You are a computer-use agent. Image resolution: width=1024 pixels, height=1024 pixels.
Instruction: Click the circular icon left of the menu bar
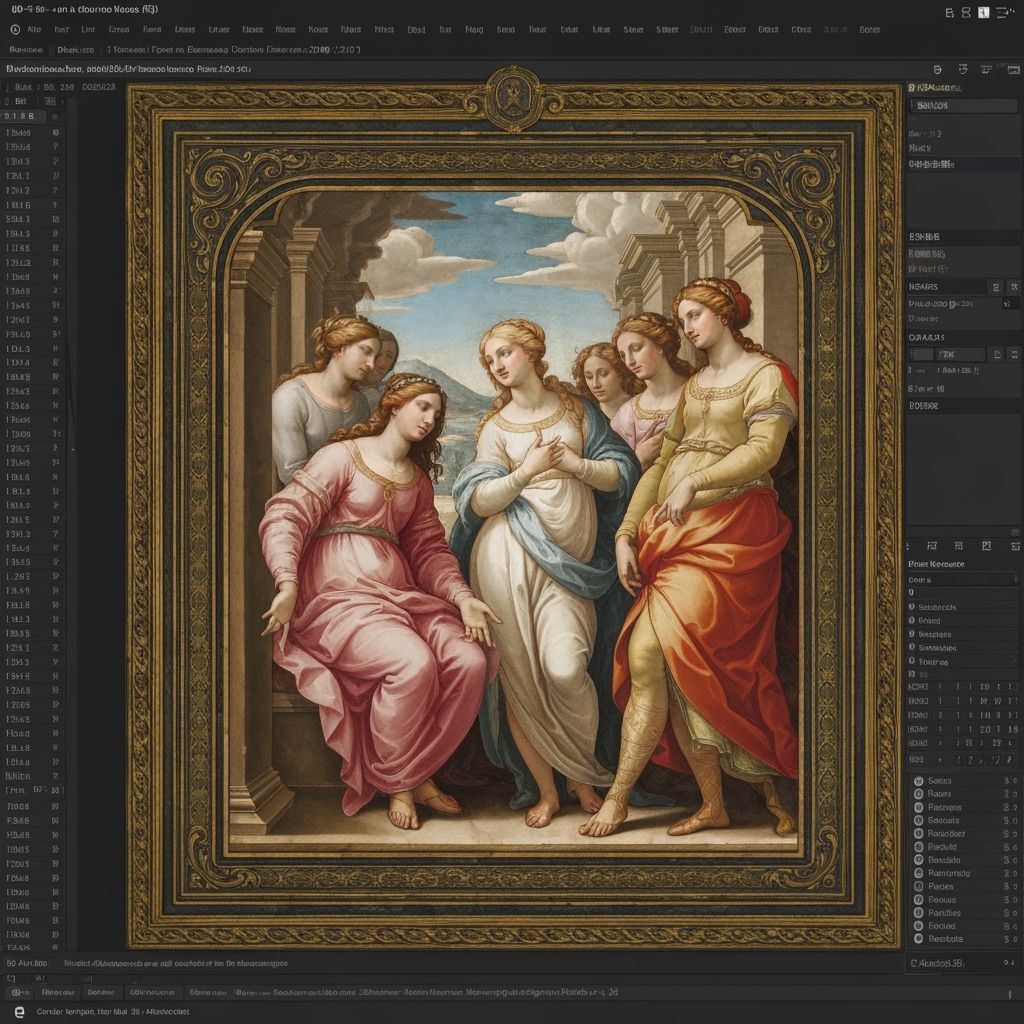click(15, 30)
